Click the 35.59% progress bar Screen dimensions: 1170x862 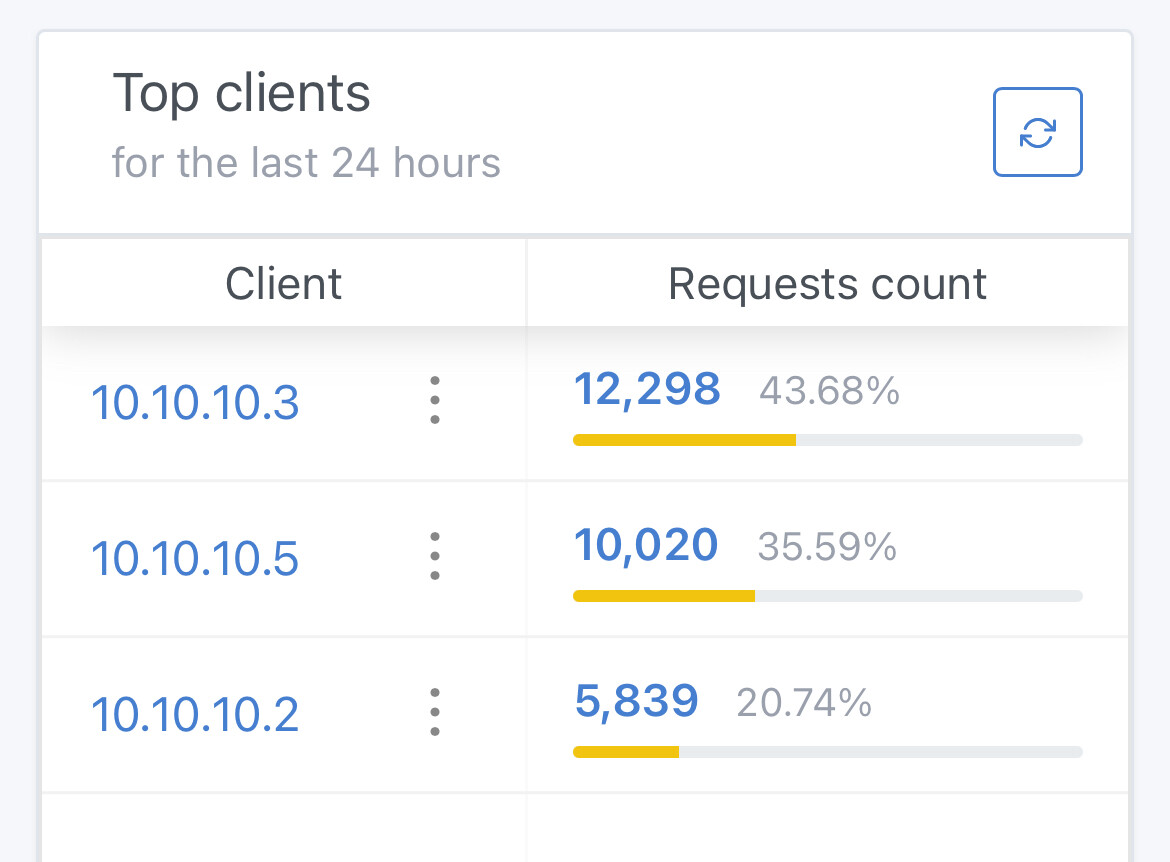828,596
